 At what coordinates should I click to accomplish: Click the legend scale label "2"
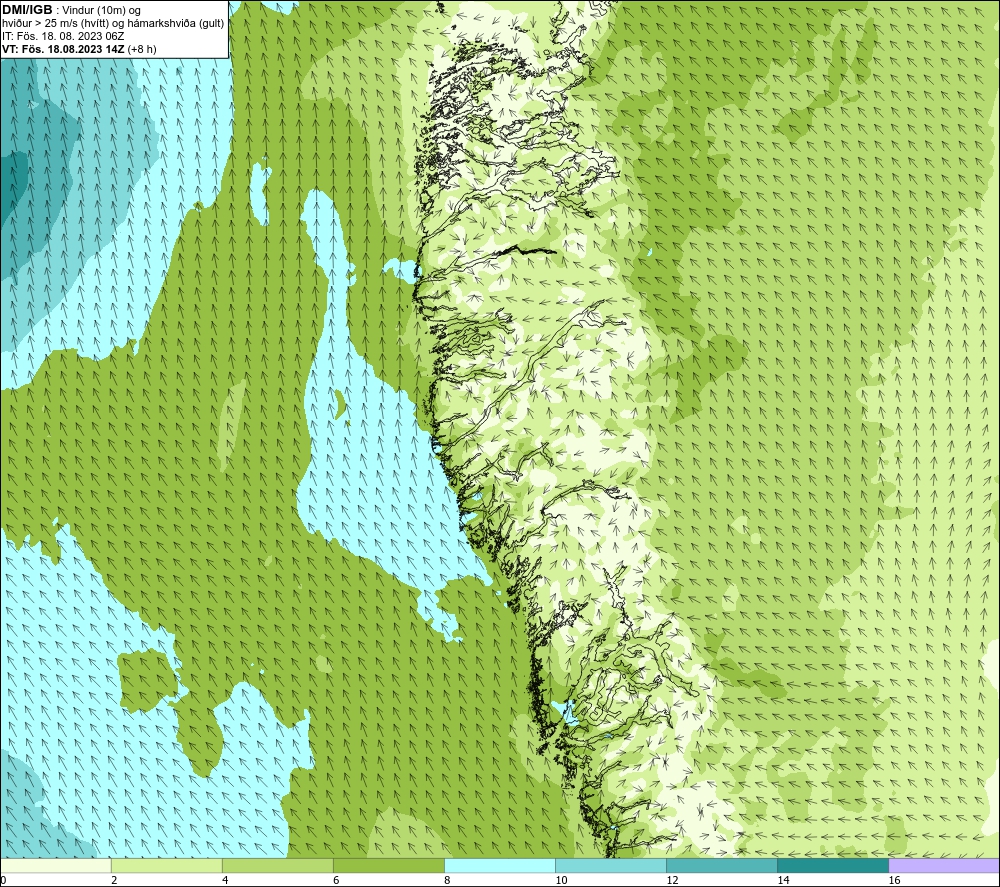point(114,881)
